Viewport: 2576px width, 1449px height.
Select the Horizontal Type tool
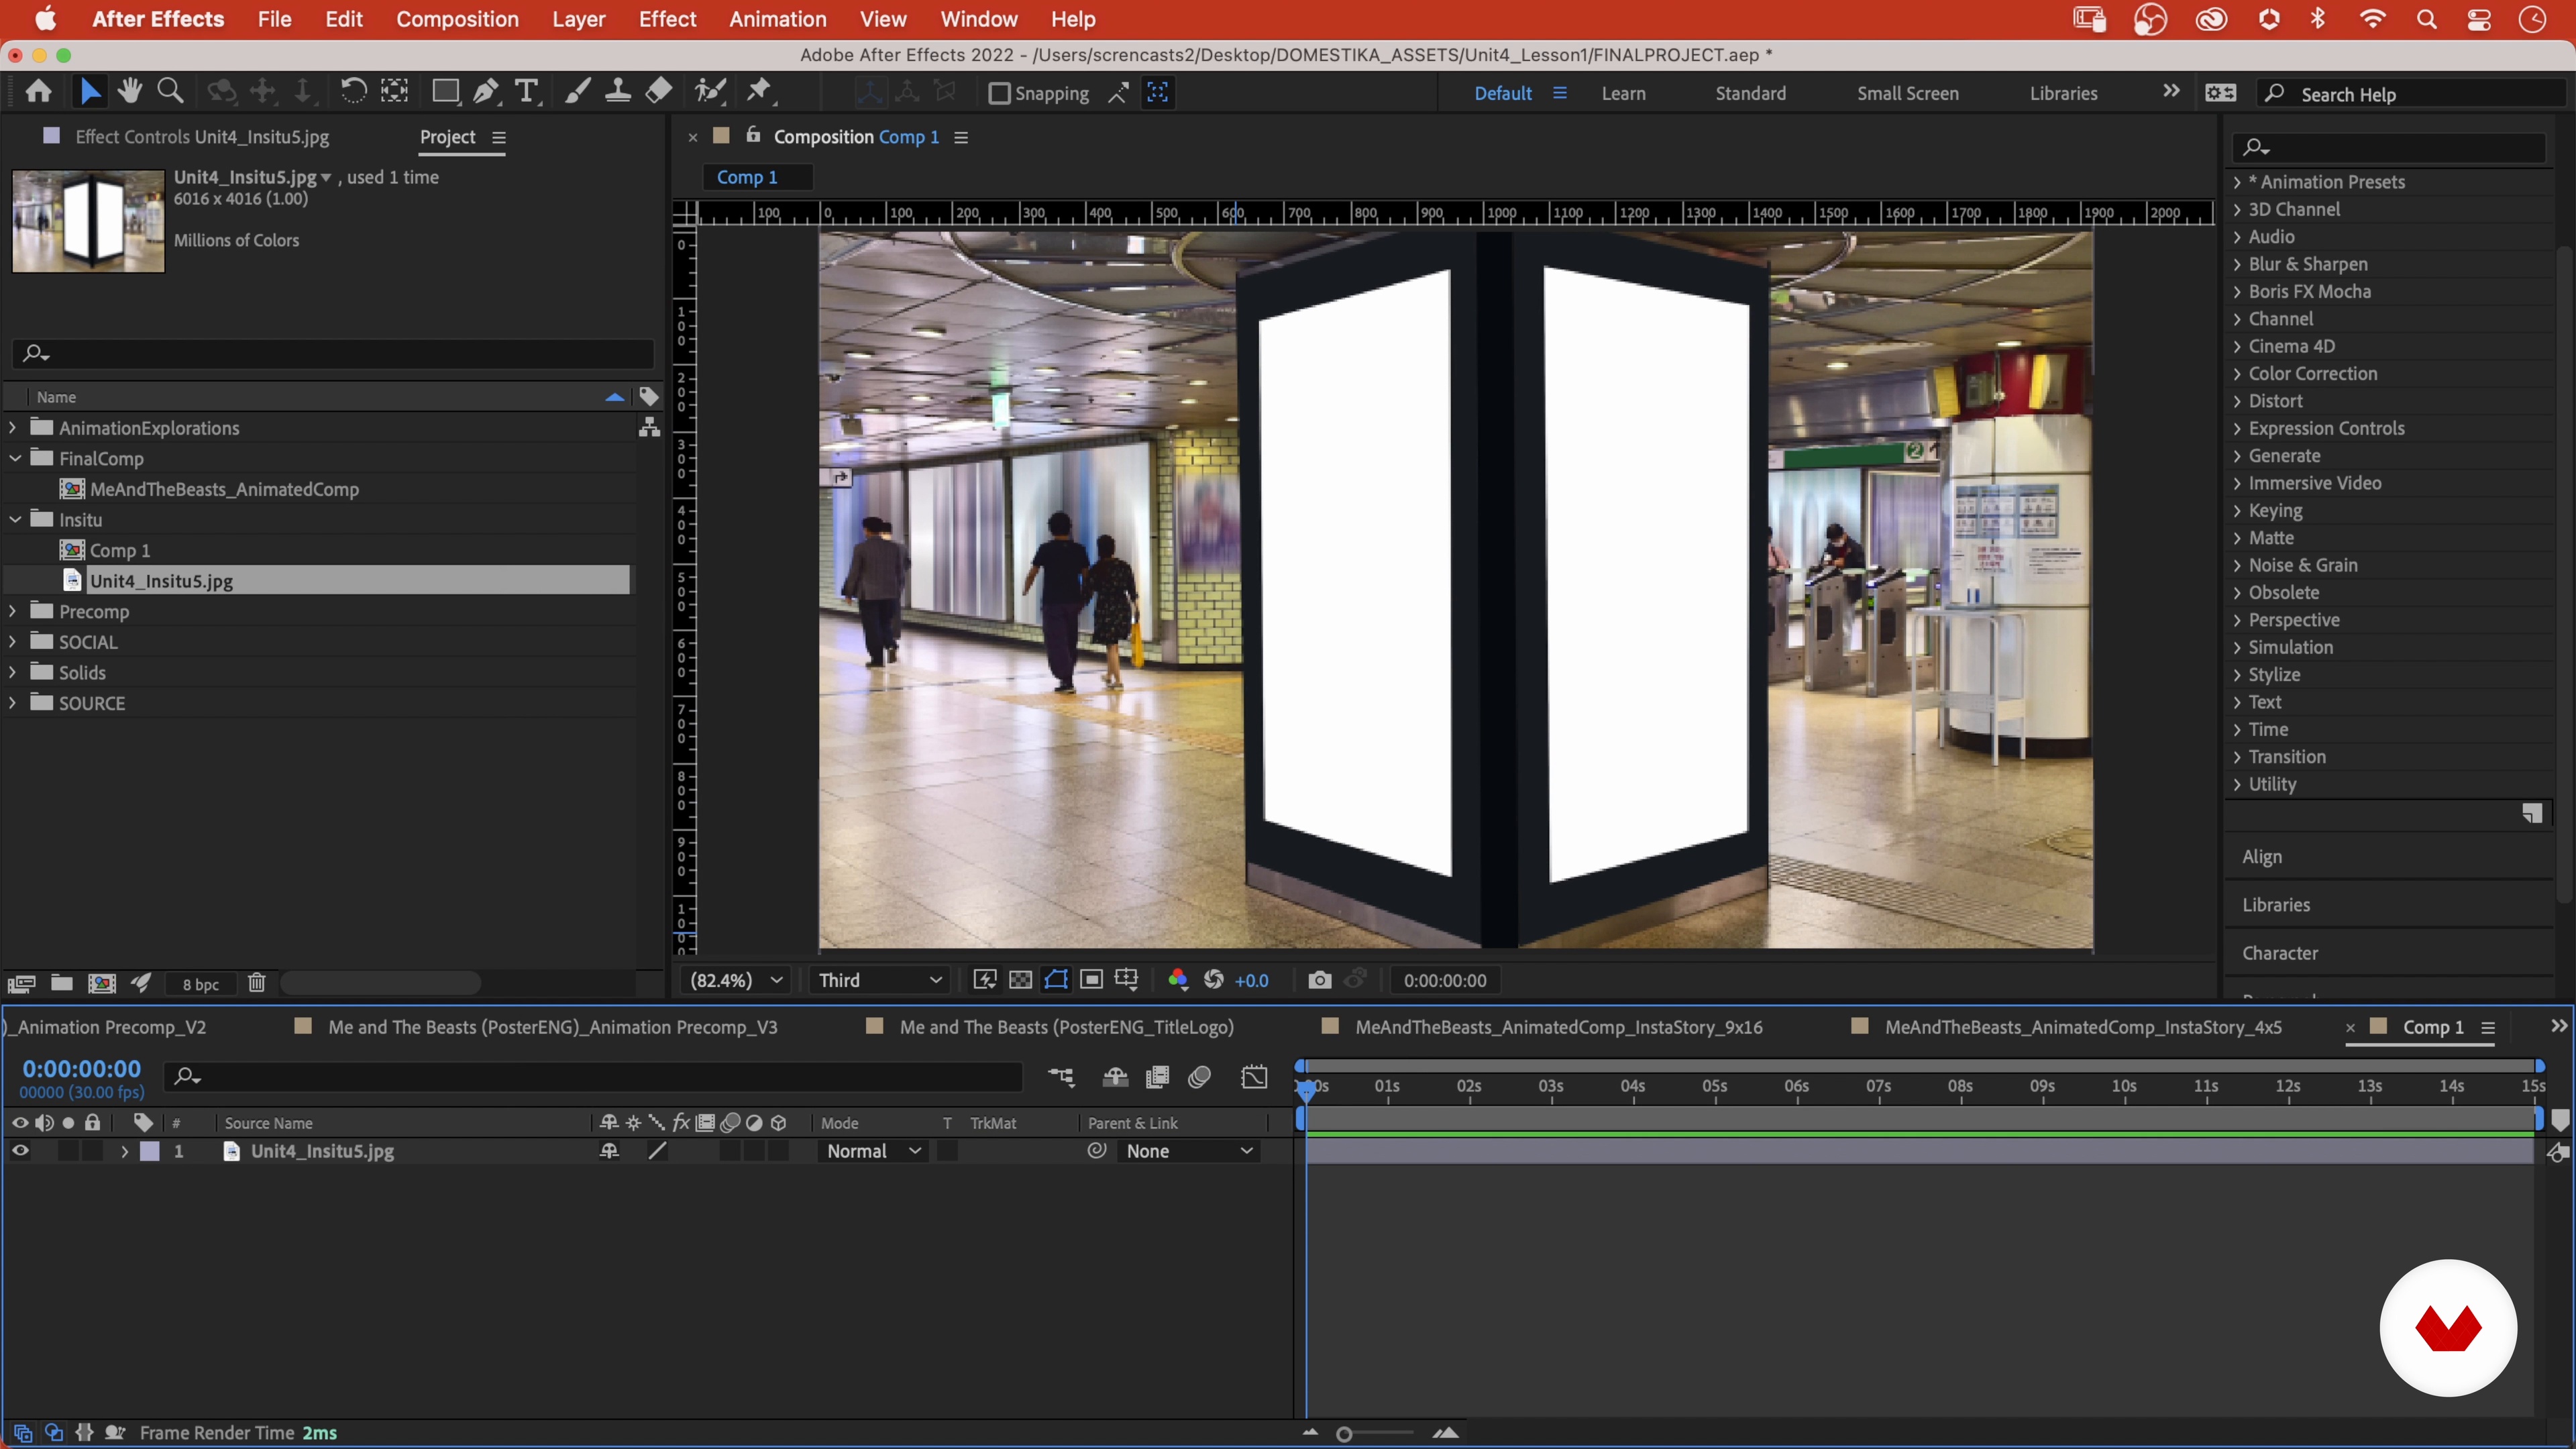click(x=527, y=92)
